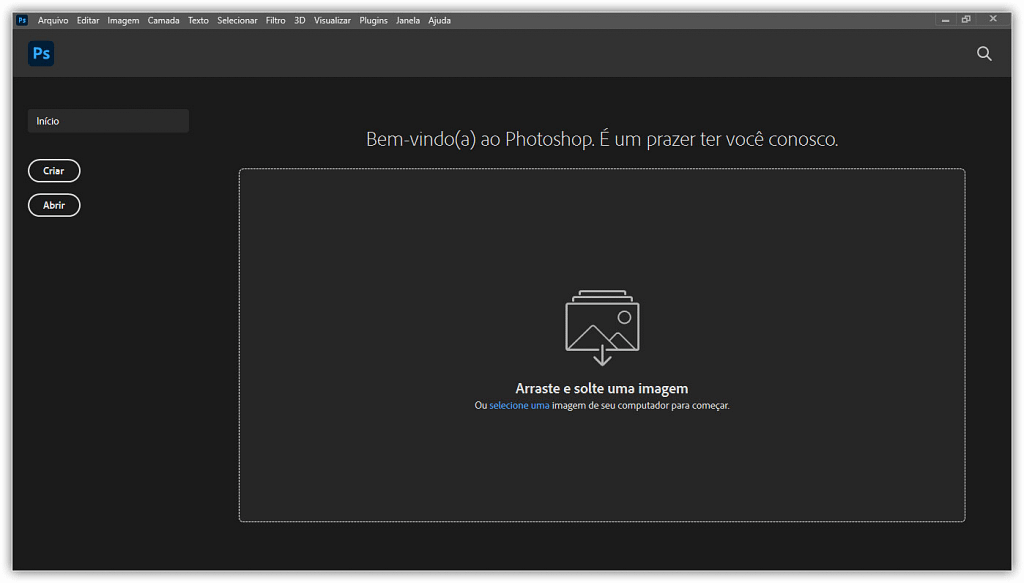This screenshot has height=583, width=1024.
Task: Close the Photoshop window
Action: pos(993,19)
